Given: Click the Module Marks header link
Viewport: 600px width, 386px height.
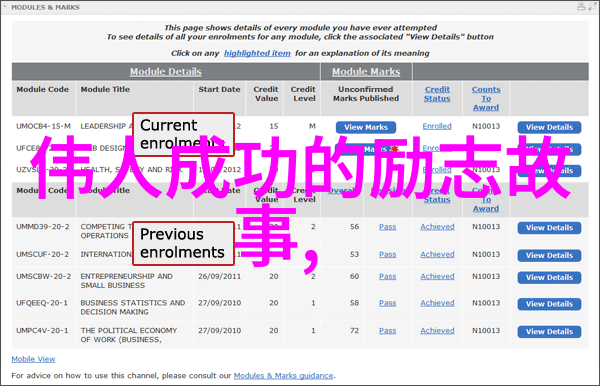Looking at the screenshot, I should tap(366, 72).
